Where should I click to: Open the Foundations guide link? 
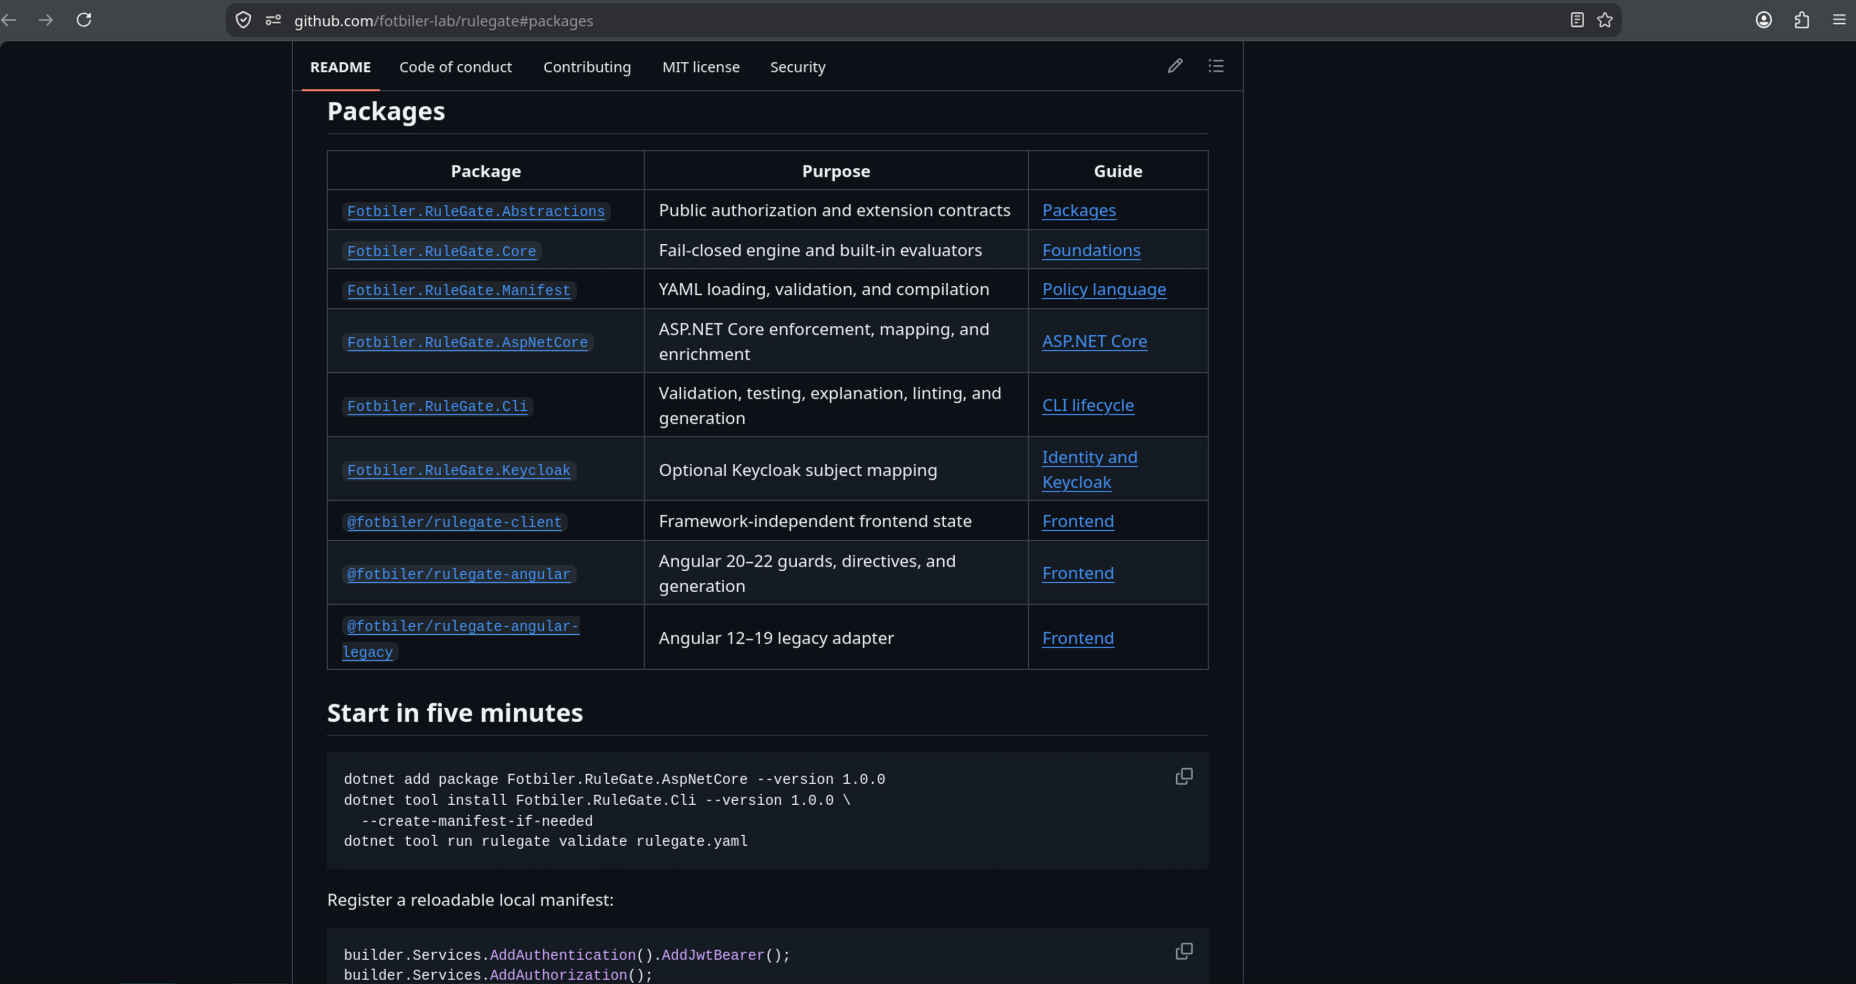[x=1091, y=250]
